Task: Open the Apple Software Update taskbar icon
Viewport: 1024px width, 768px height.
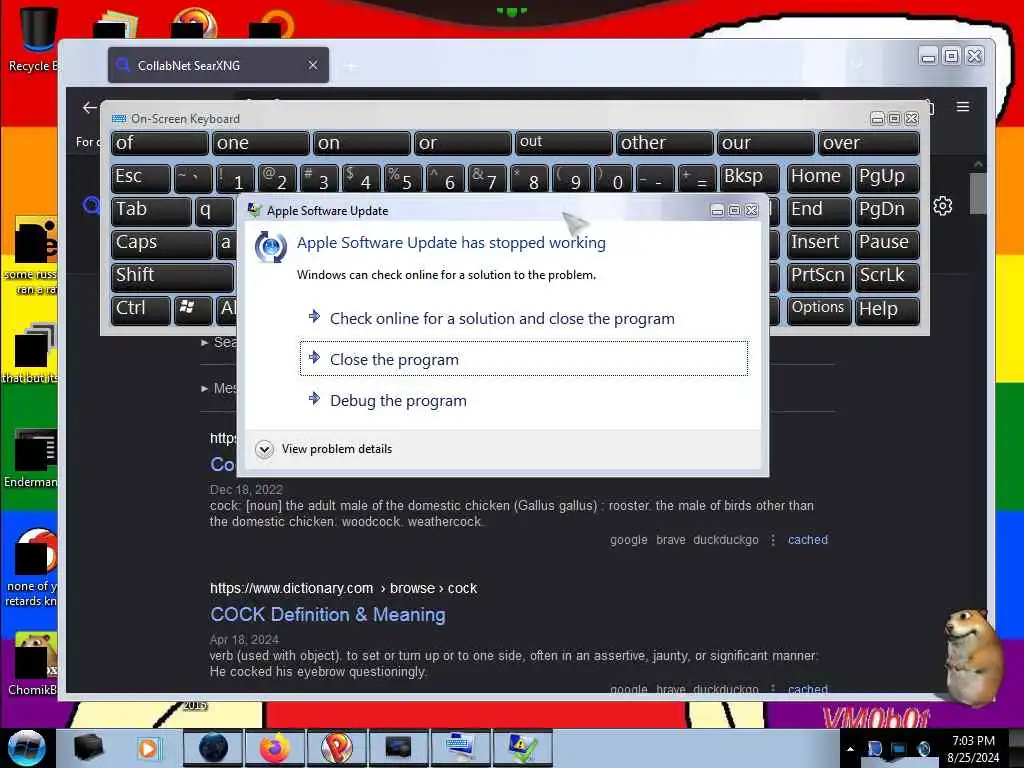Action: click(x=523, y=748)
